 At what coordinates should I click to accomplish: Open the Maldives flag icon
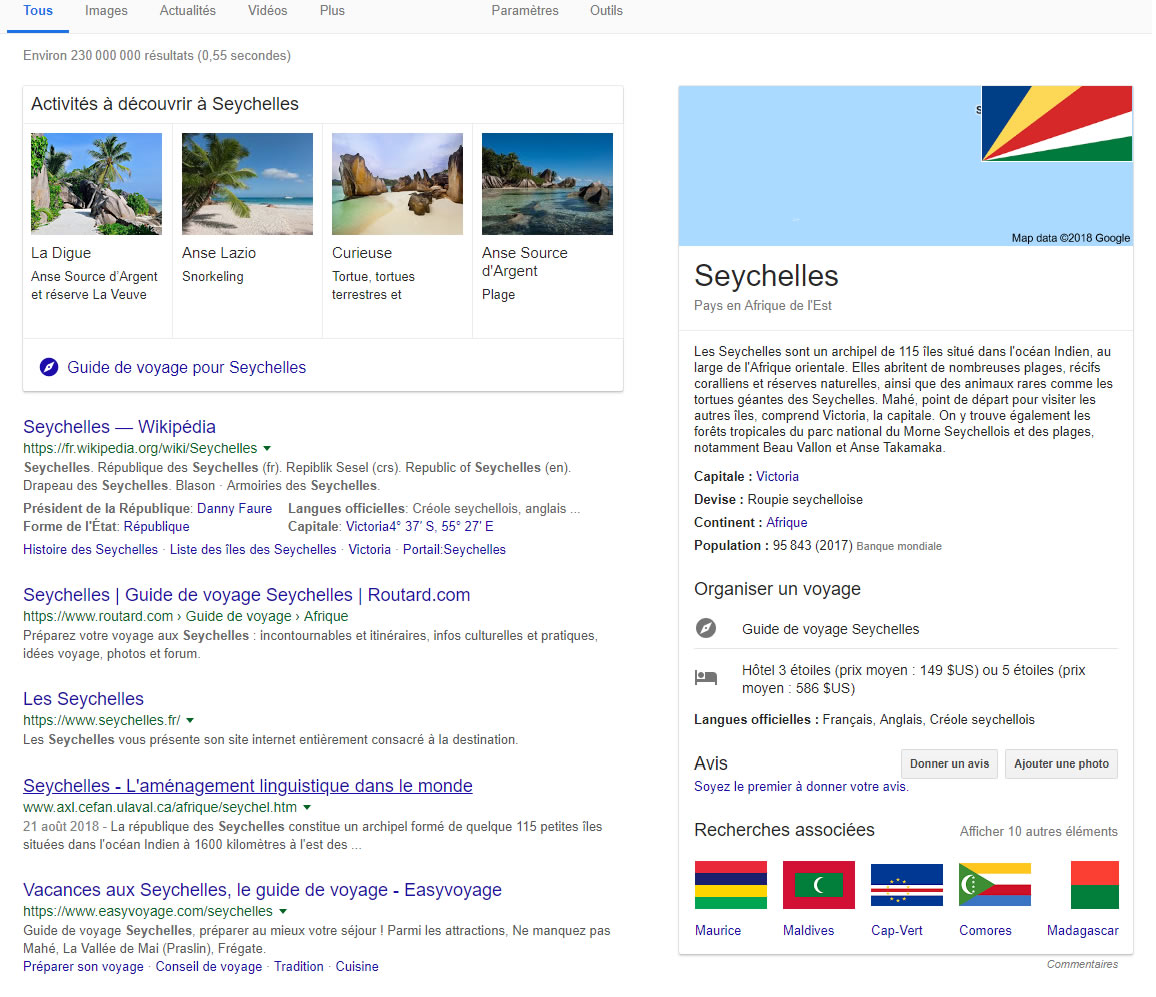tap(818, 885)
